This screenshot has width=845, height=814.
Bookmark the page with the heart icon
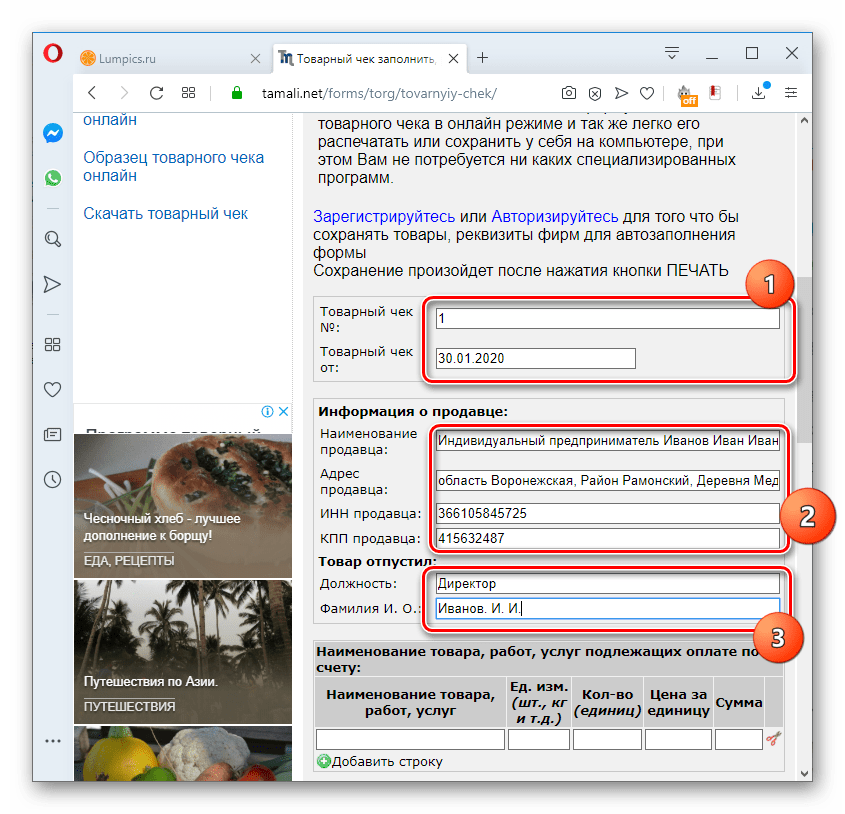[x=647, y=92]
